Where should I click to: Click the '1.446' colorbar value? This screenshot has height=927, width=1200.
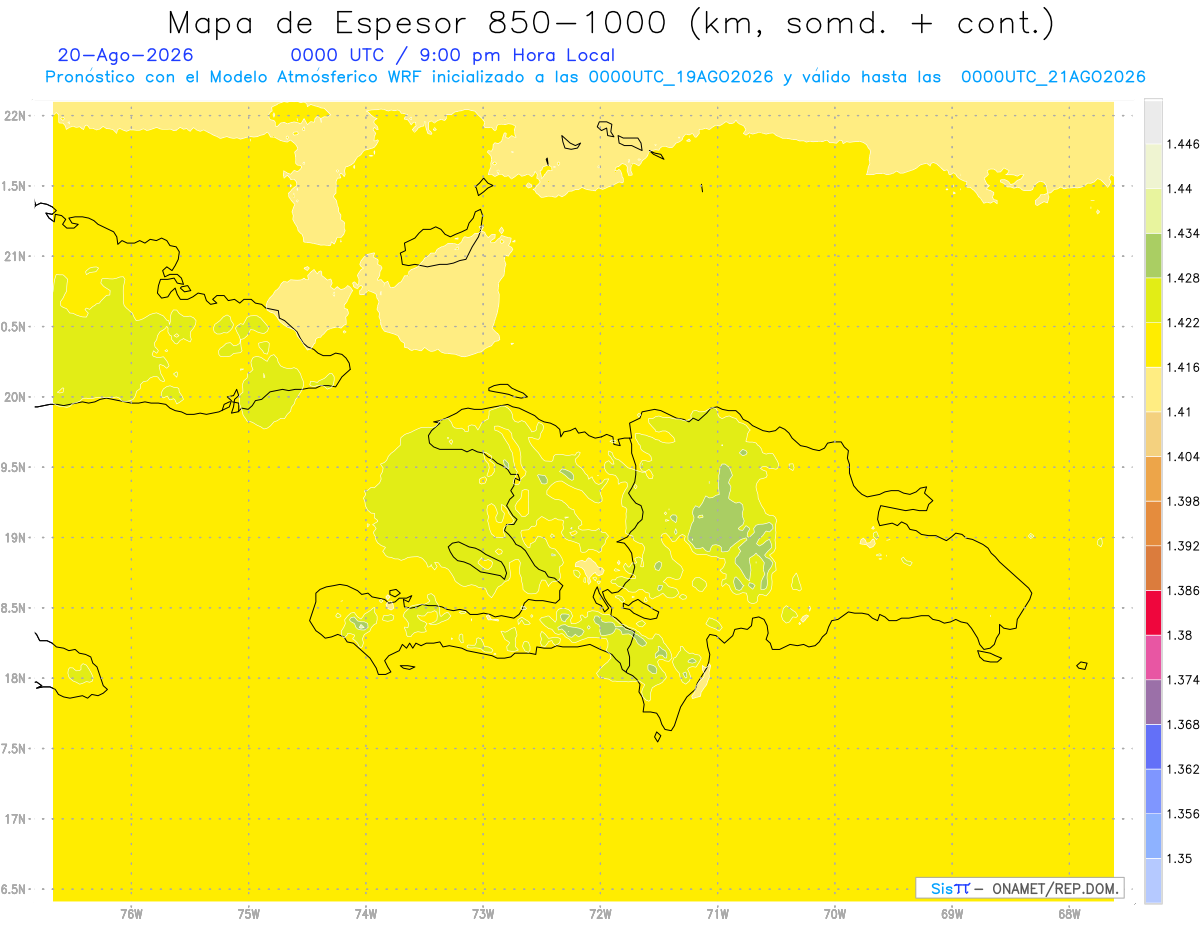coord(1182,145)
